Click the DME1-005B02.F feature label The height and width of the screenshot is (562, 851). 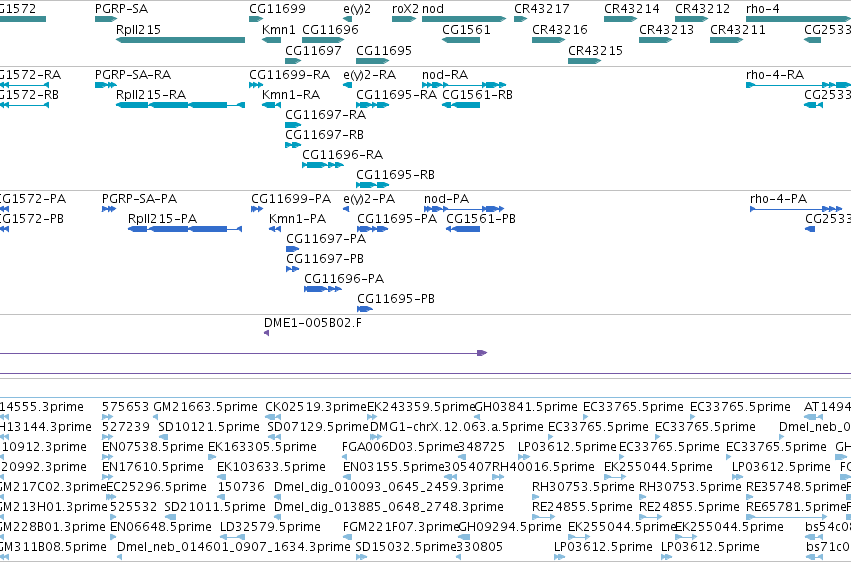pyautogui.click(x=313, y=323)
